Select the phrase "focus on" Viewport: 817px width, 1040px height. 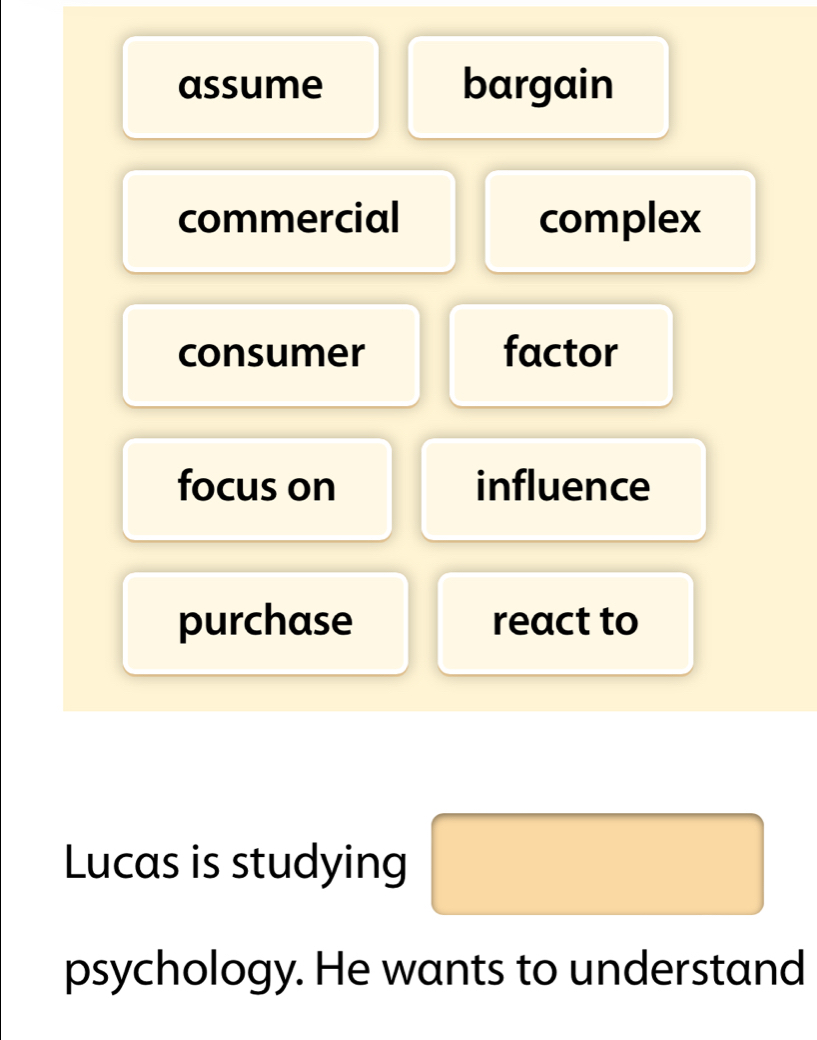[x=257, y=488]
